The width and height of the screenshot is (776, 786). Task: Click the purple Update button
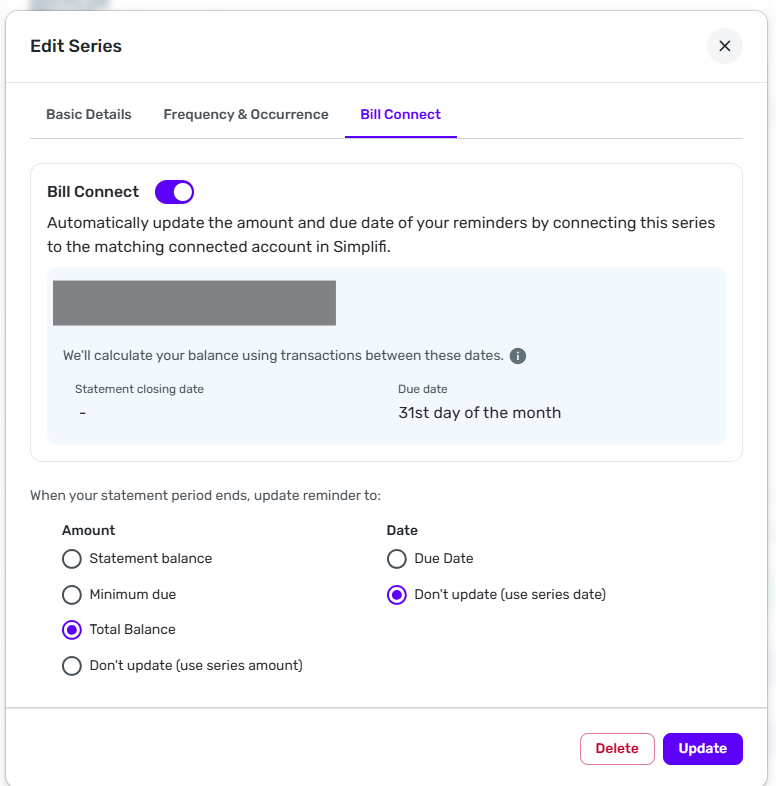(702, 748)
